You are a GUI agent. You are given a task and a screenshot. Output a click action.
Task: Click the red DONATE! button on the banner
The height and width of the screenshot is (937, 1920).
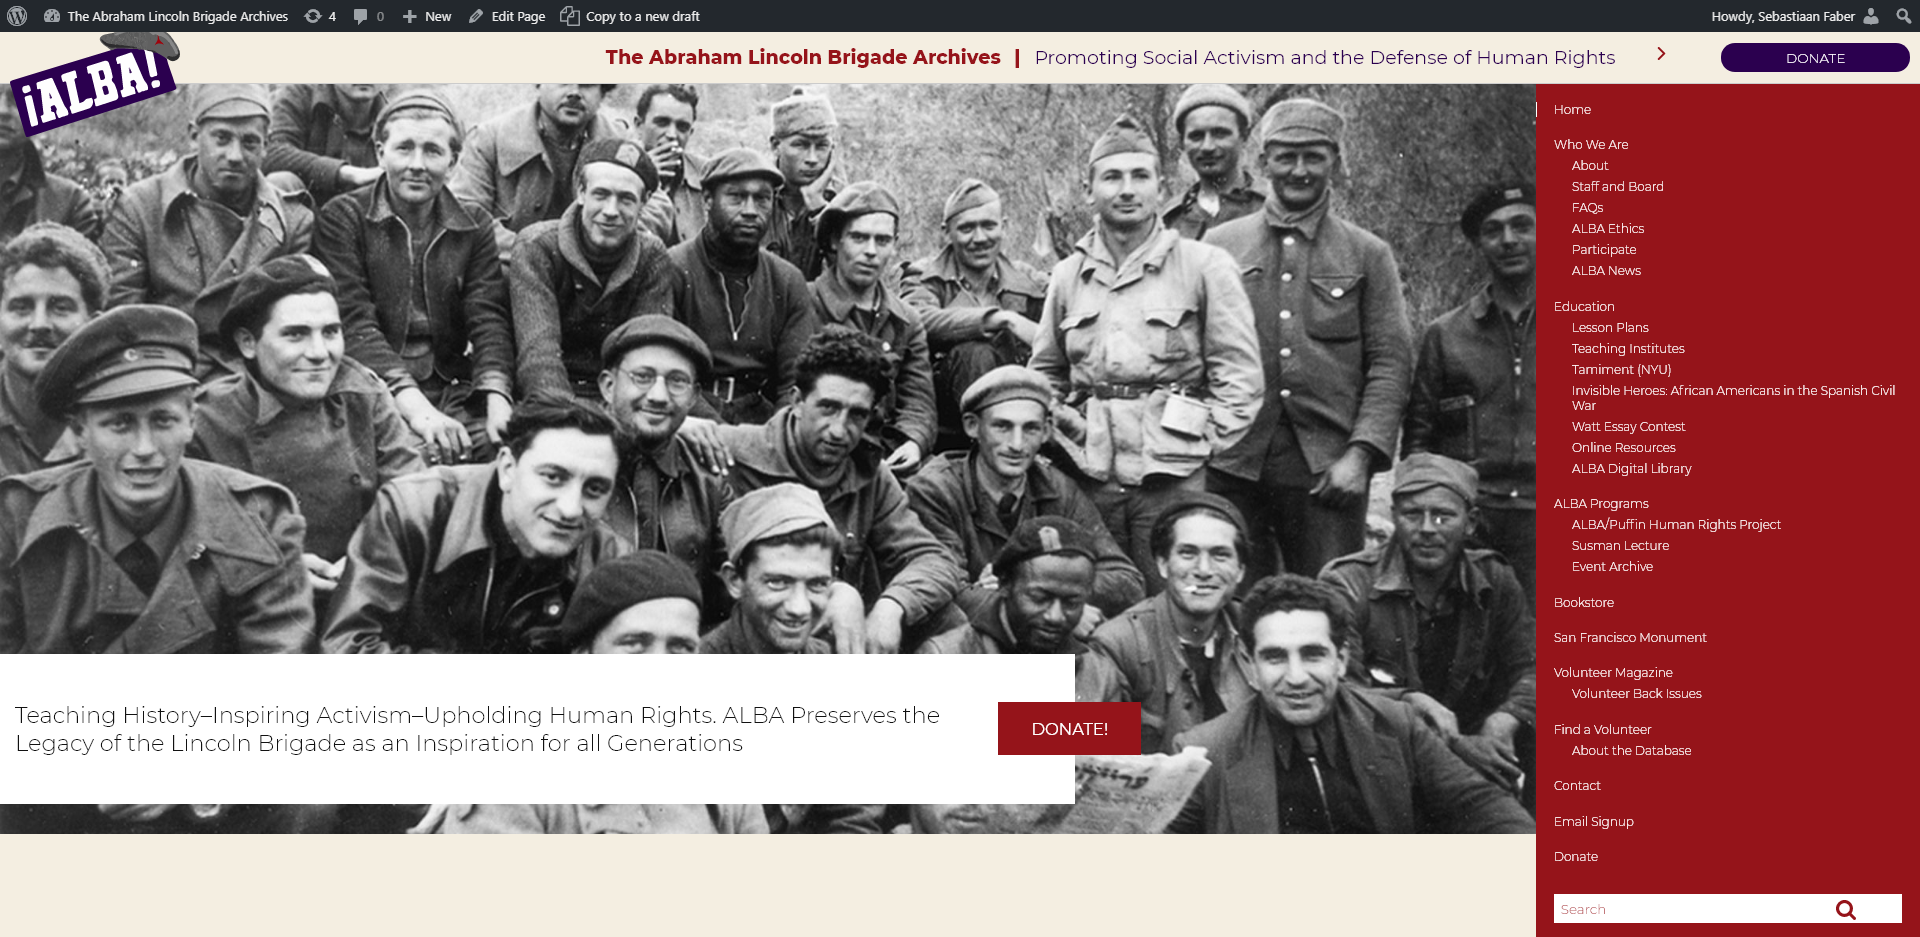pos(1069,729)
